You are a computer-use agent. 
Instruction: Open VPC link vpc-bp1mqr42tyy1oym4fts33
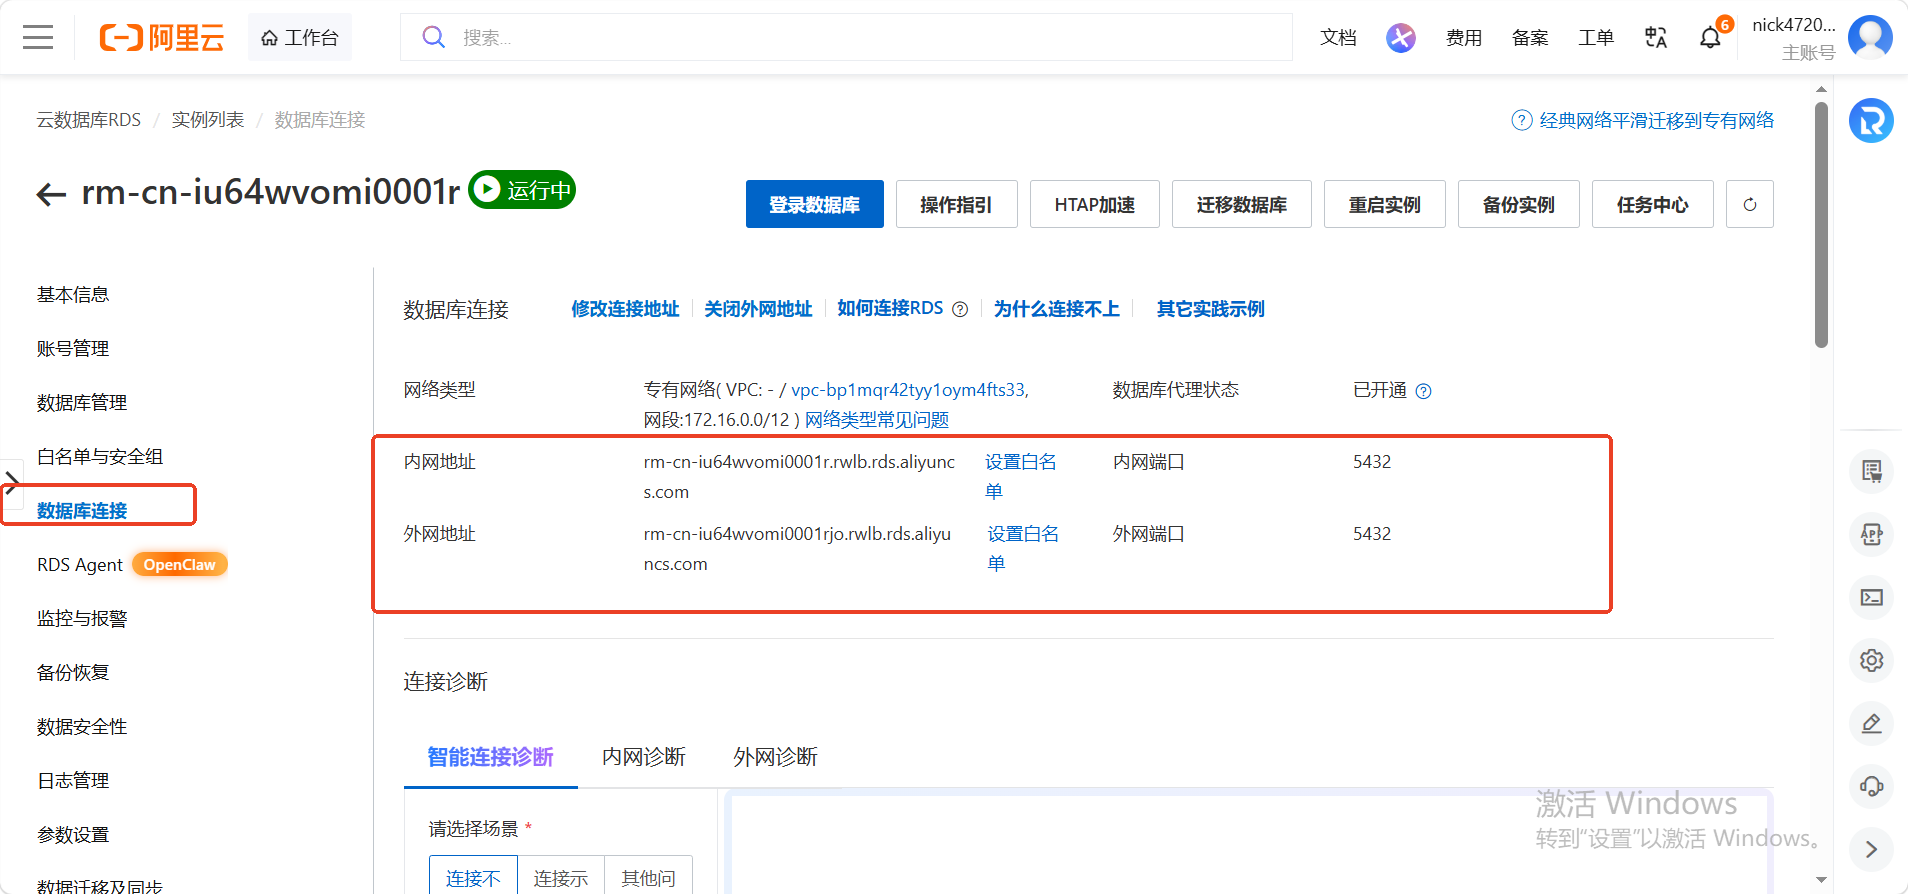(x=908, y=390)
